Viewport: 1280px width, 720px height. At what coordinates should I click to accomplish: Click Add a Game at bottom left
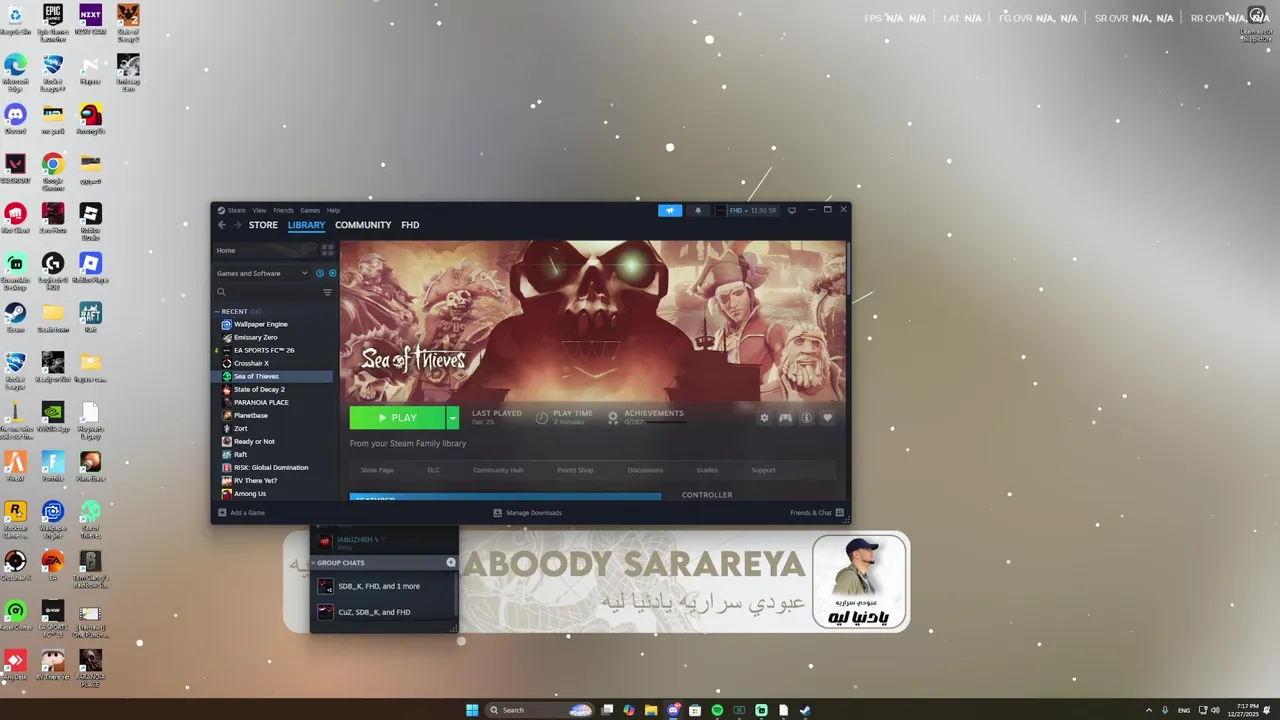tap(242, 513)
